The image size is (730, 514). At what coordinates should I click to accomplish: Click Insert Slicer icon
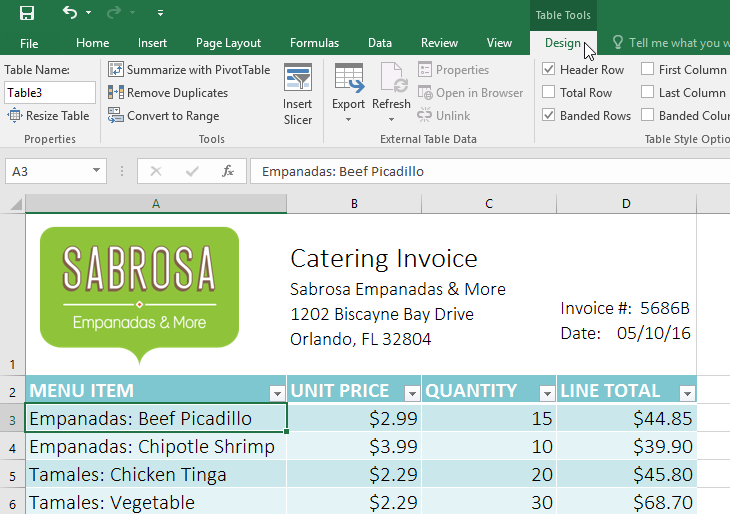pyautogui.click(x=297, y=79)
